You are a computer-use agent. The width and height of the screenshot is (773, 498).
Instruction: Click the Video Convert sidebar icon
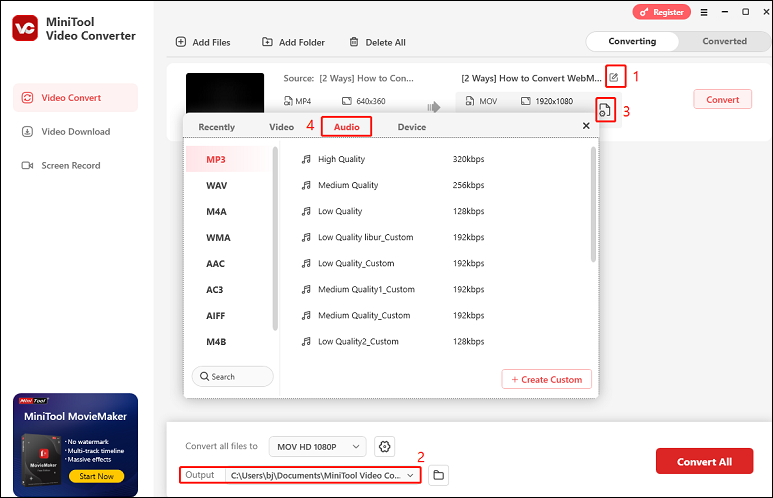click(x=28, y=98)
